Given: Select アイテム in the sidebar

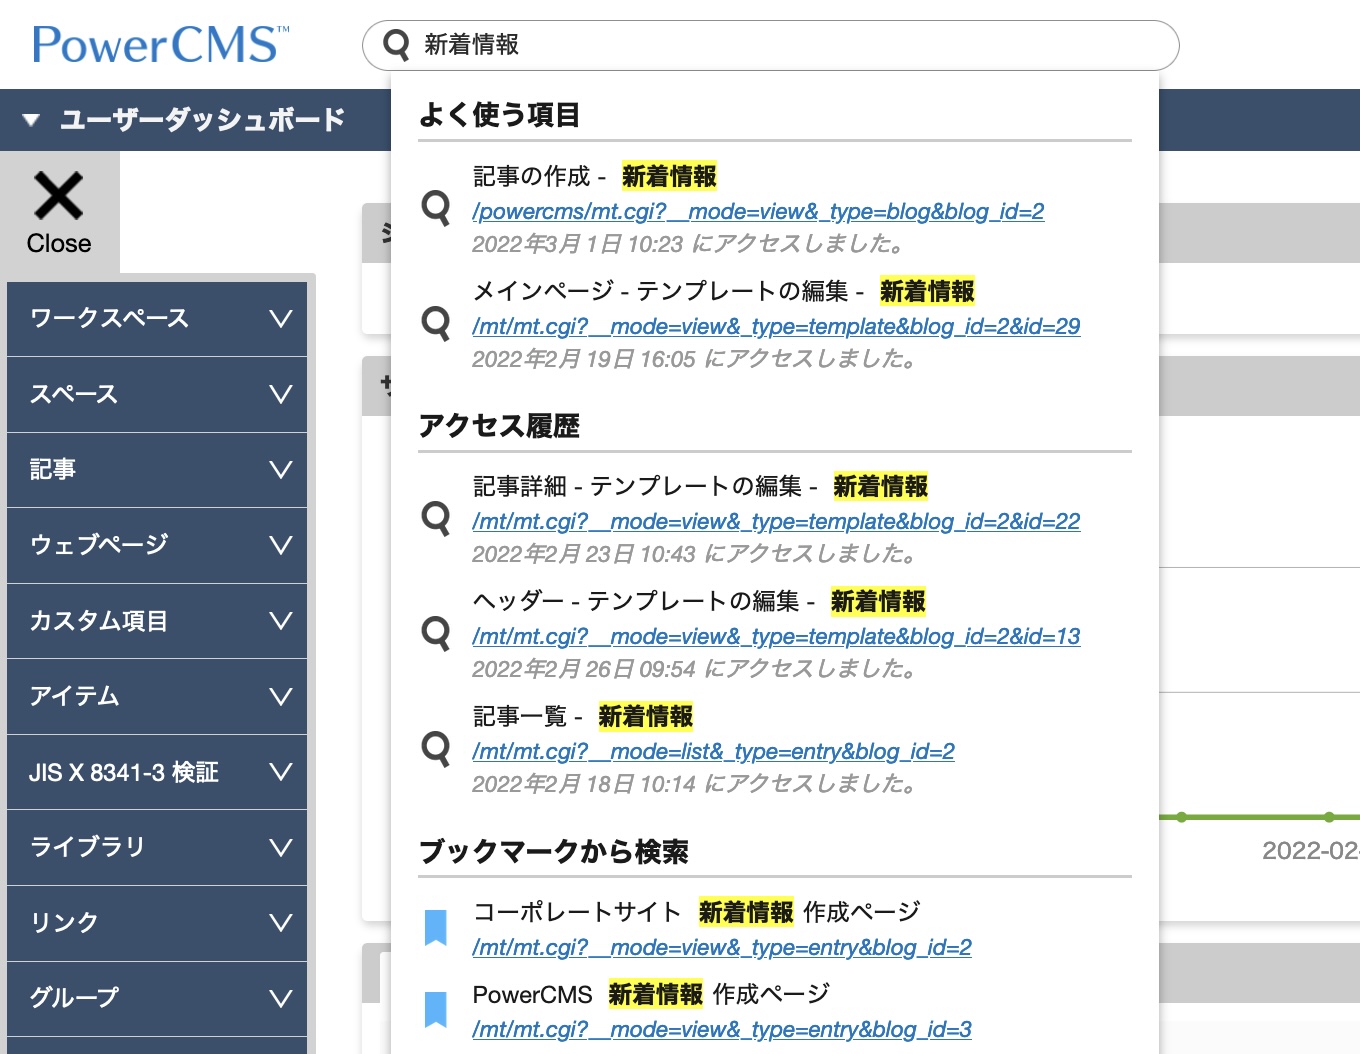Looking at the screenshot, I should click(157, 697).
